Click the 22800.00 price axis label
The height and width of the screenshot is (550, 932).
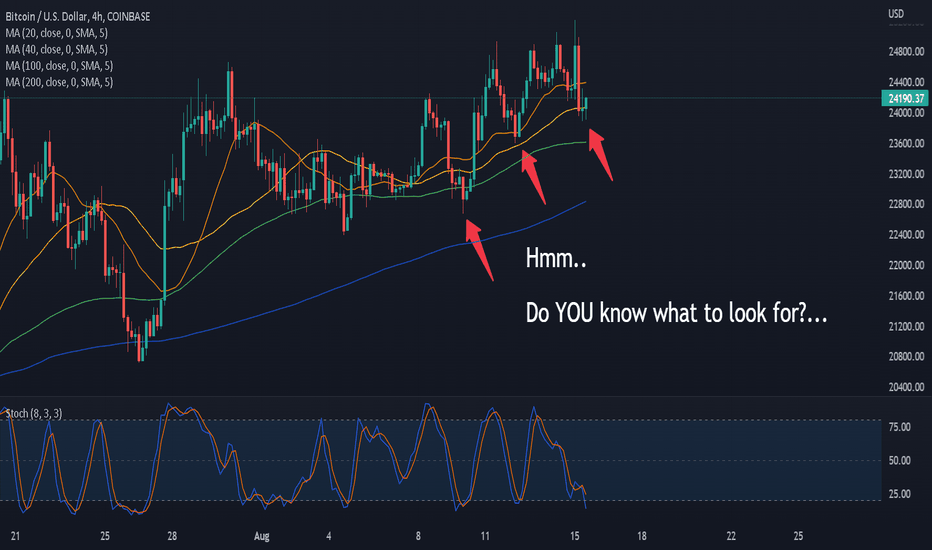coord(906,204)
